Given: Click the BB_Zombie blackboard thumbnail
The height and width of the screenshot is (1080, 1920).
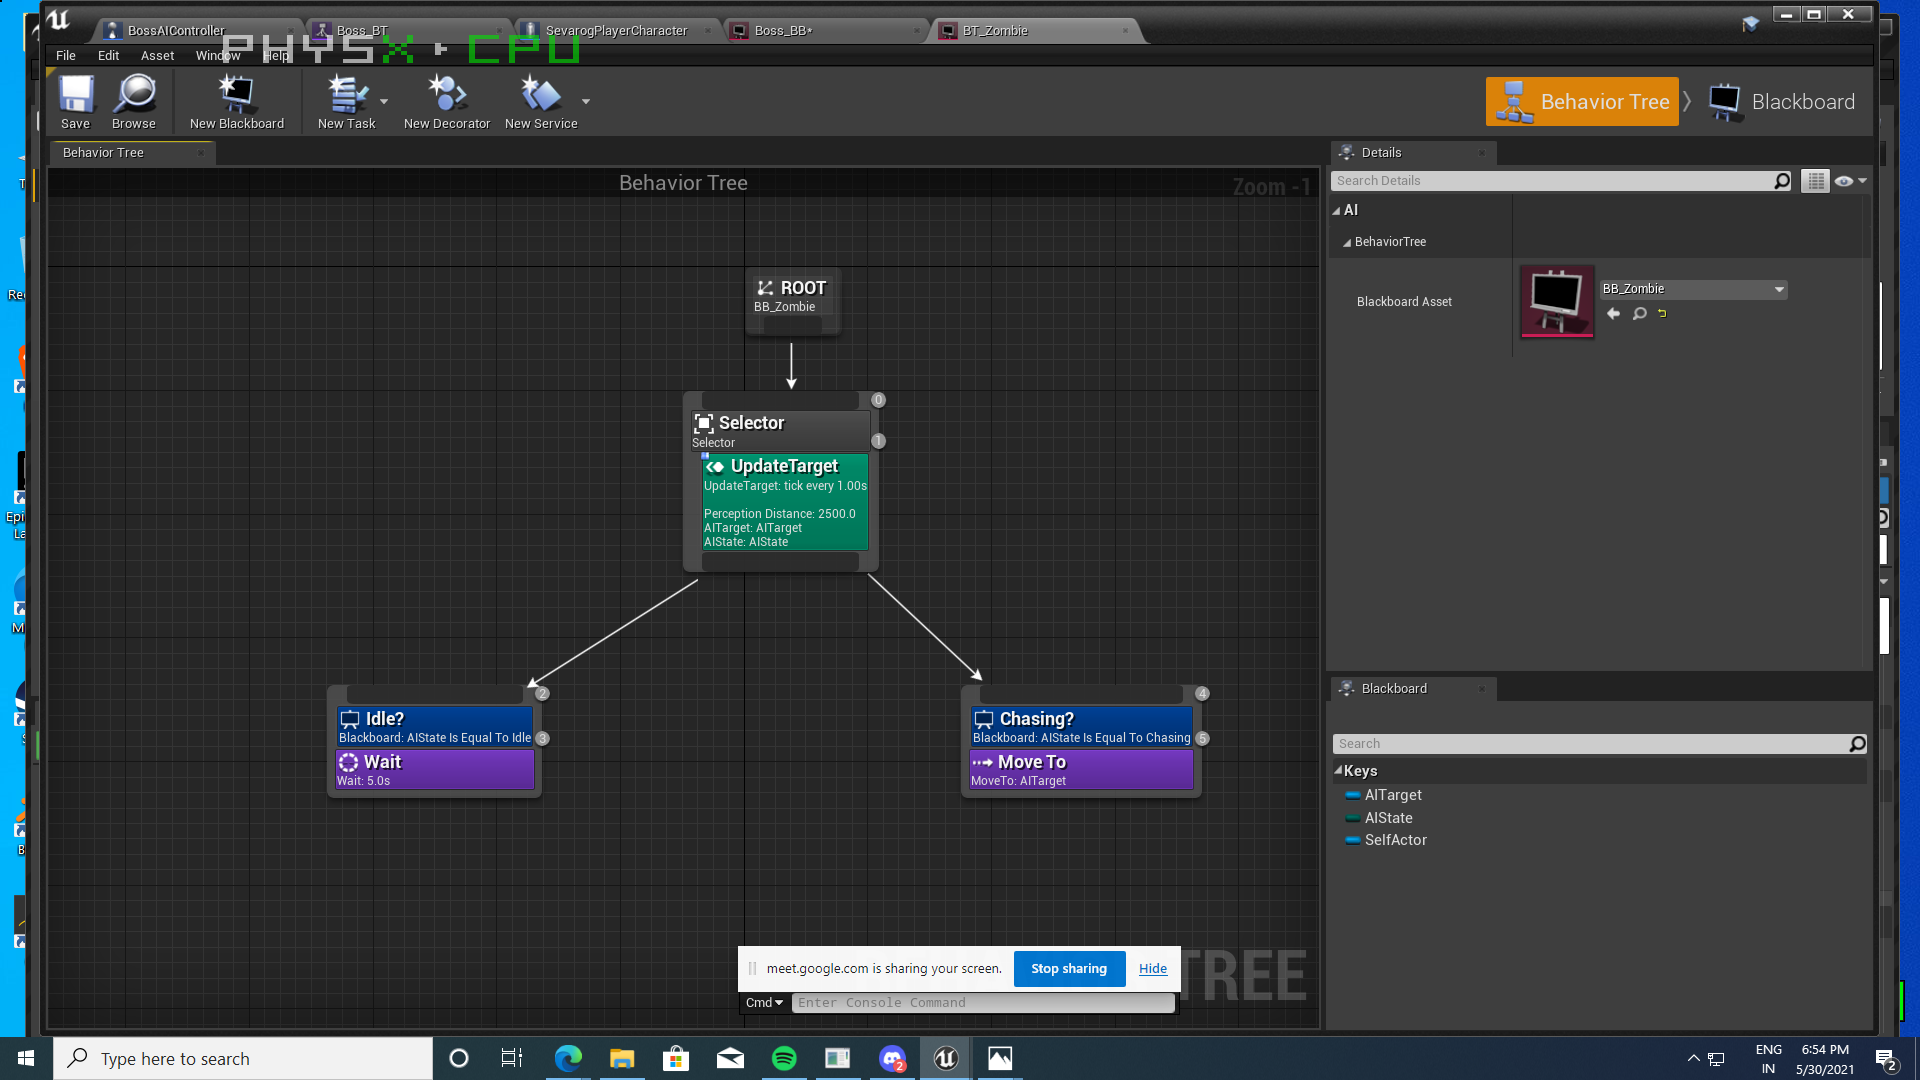Looking at the screenshot, I should [1557, 301].
